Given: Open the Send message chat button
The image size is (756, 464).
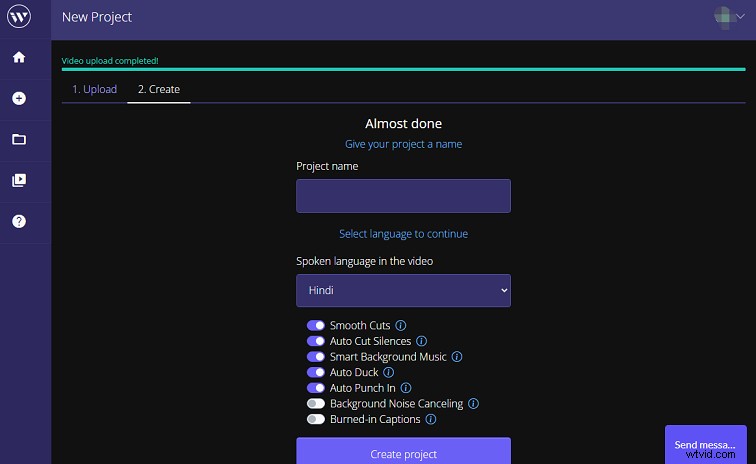Looking at the screenshot, I should click(705, 445).
